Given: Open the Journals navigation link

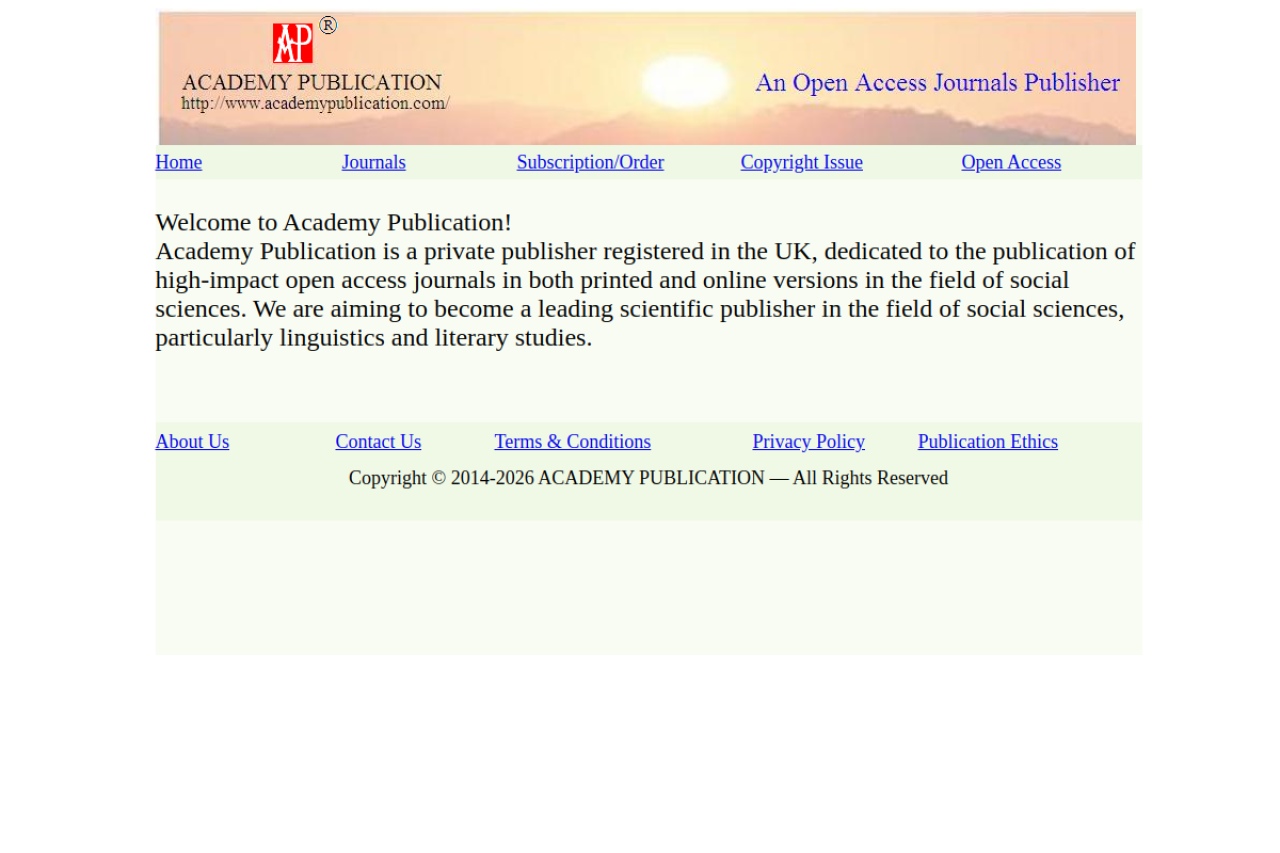Looking at the screenshot, I should (373, 162).
